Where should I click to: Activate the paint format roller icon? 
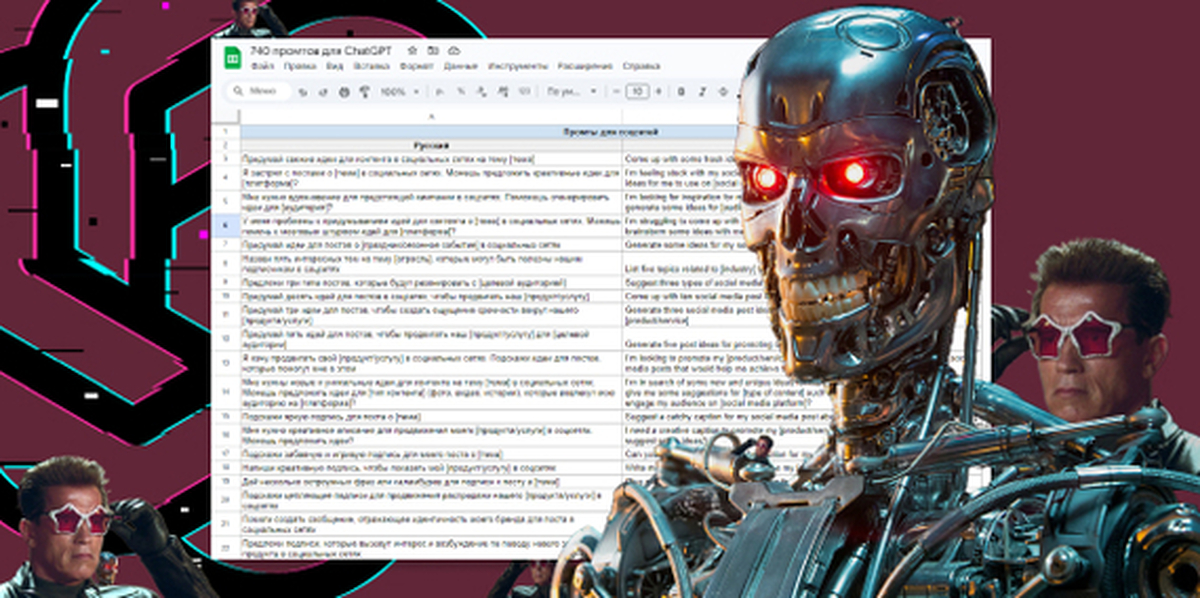(x=364, y=91)
